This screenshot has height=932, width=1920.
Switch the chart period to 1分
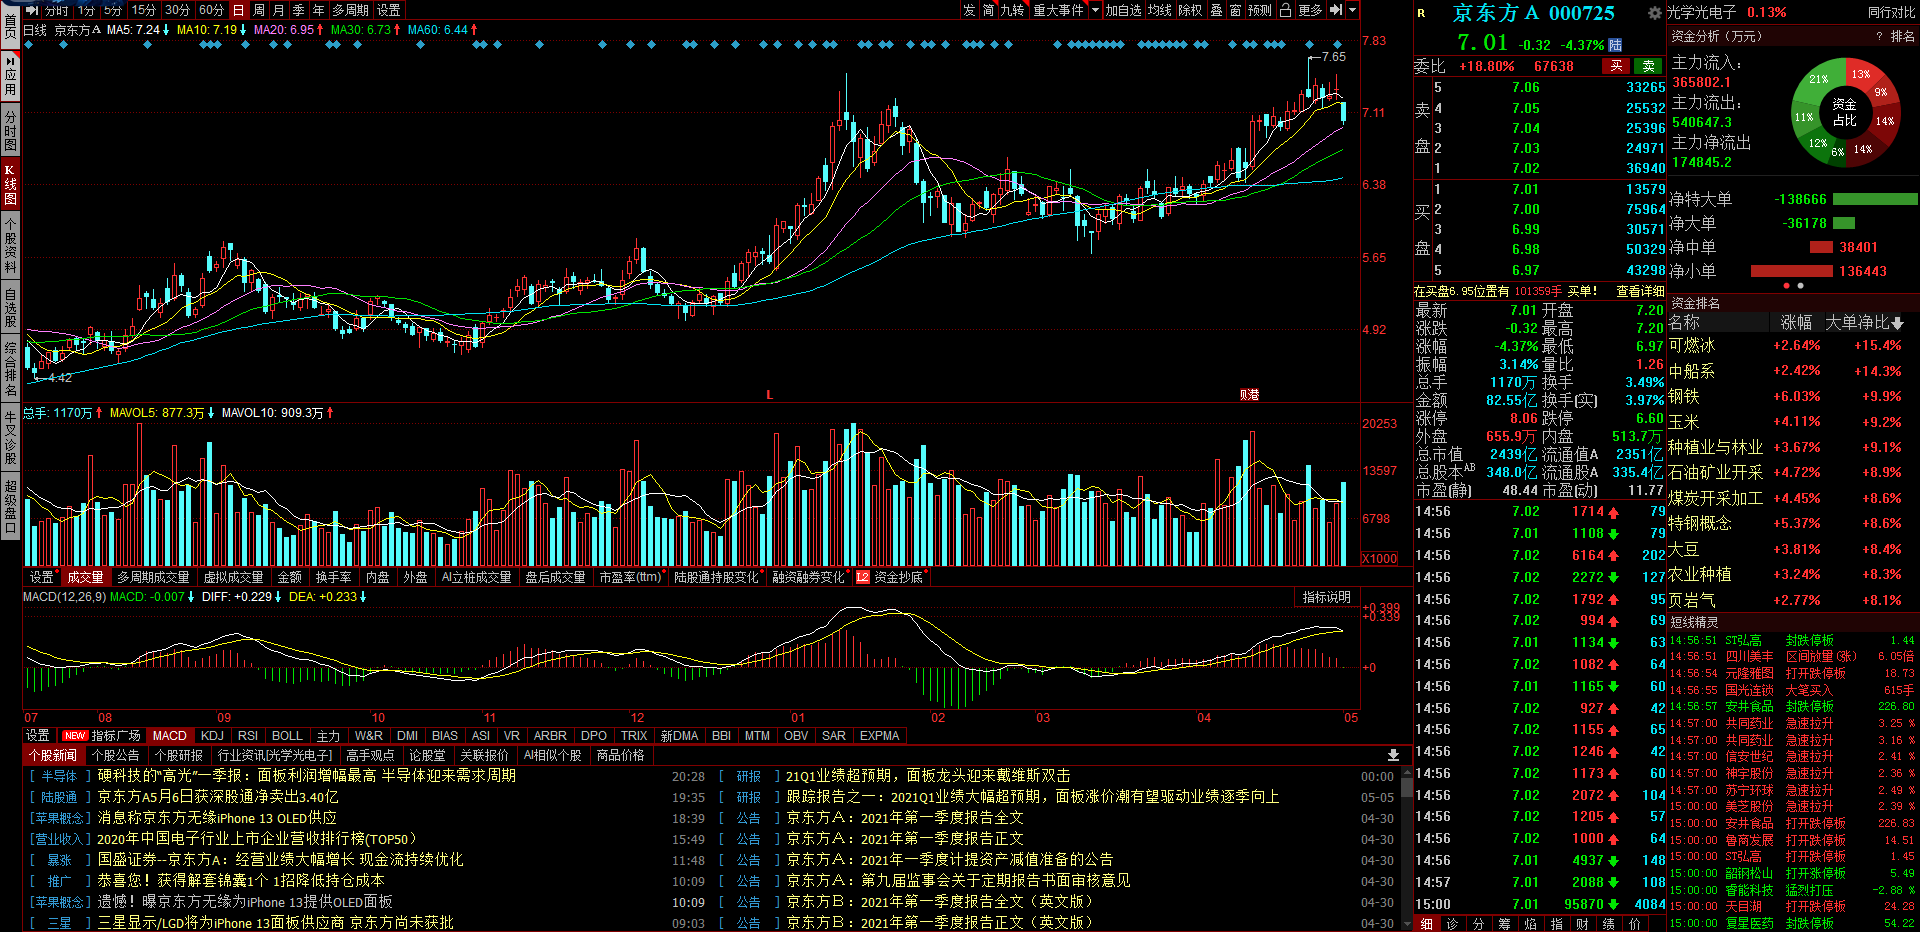click(x=86, y=10)
